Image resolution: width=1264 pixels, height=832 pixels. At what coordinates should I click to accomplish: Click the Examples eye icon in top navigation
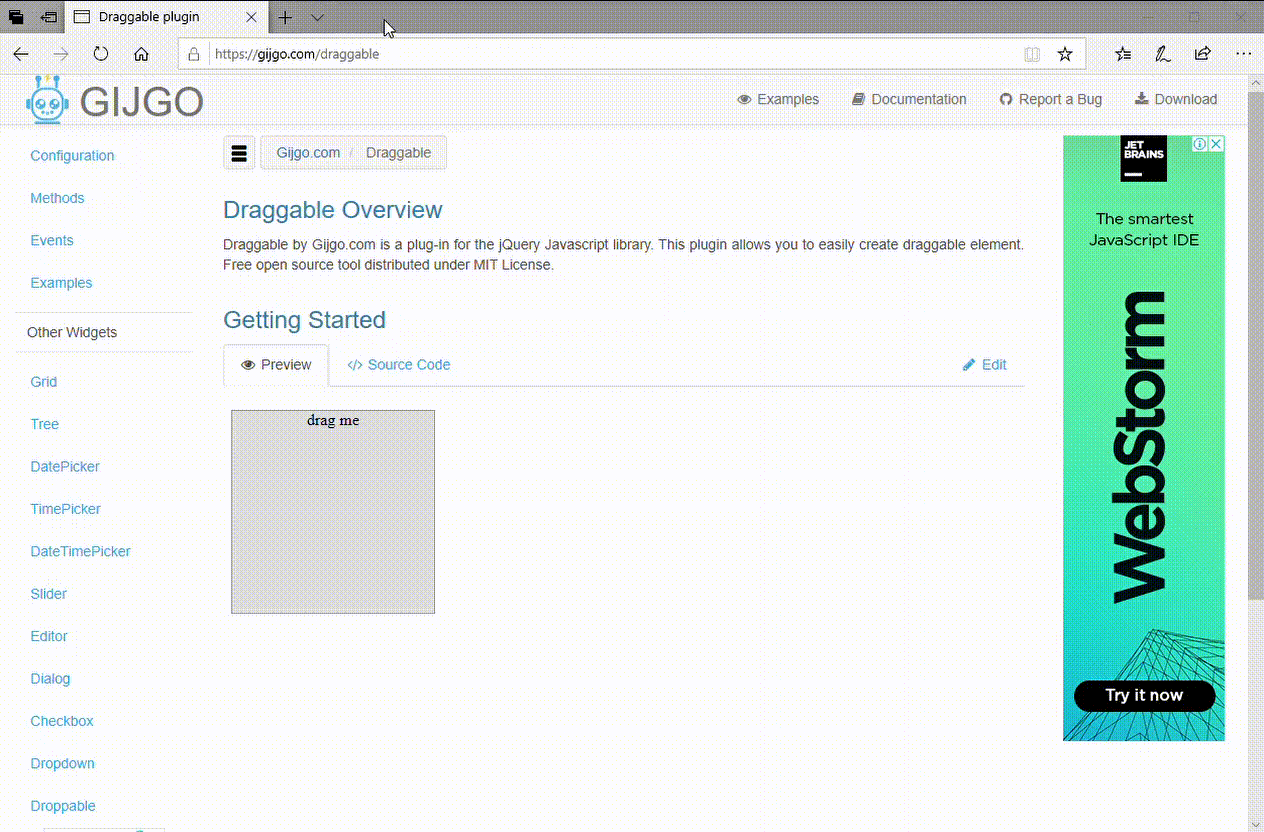pos(743,99)
